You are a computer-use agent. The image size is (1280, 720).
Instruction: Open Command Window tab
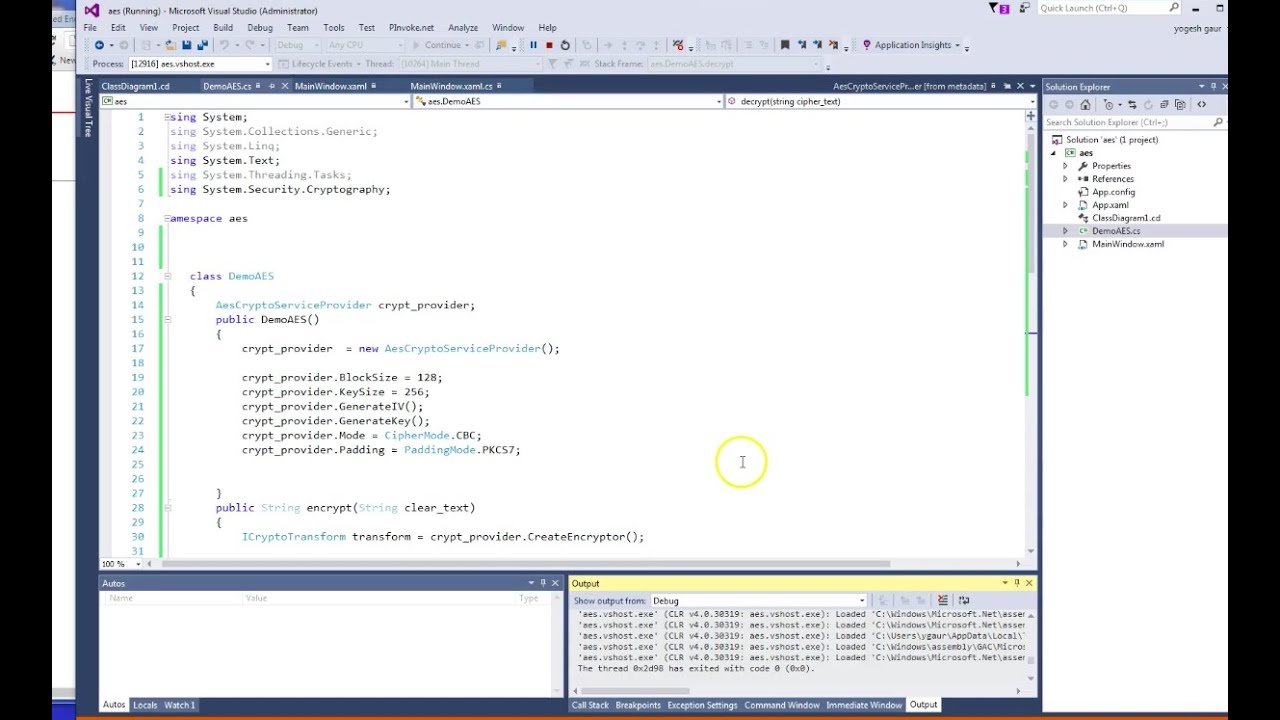[782, 705]
